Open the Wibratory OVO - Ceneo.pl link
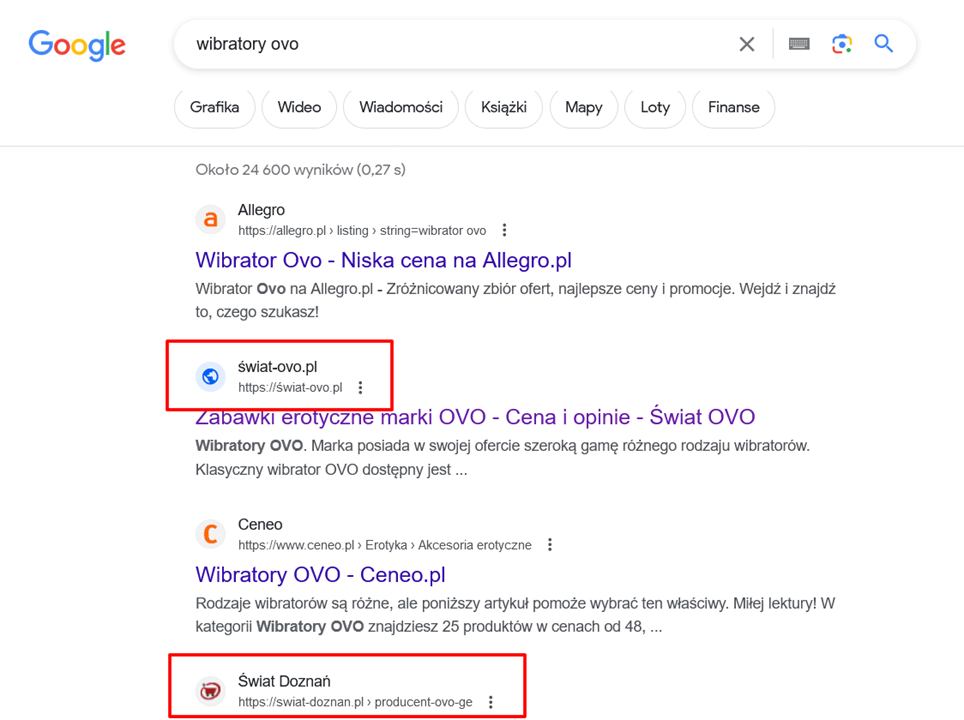The image size is (964, 720). pos(320,575)
